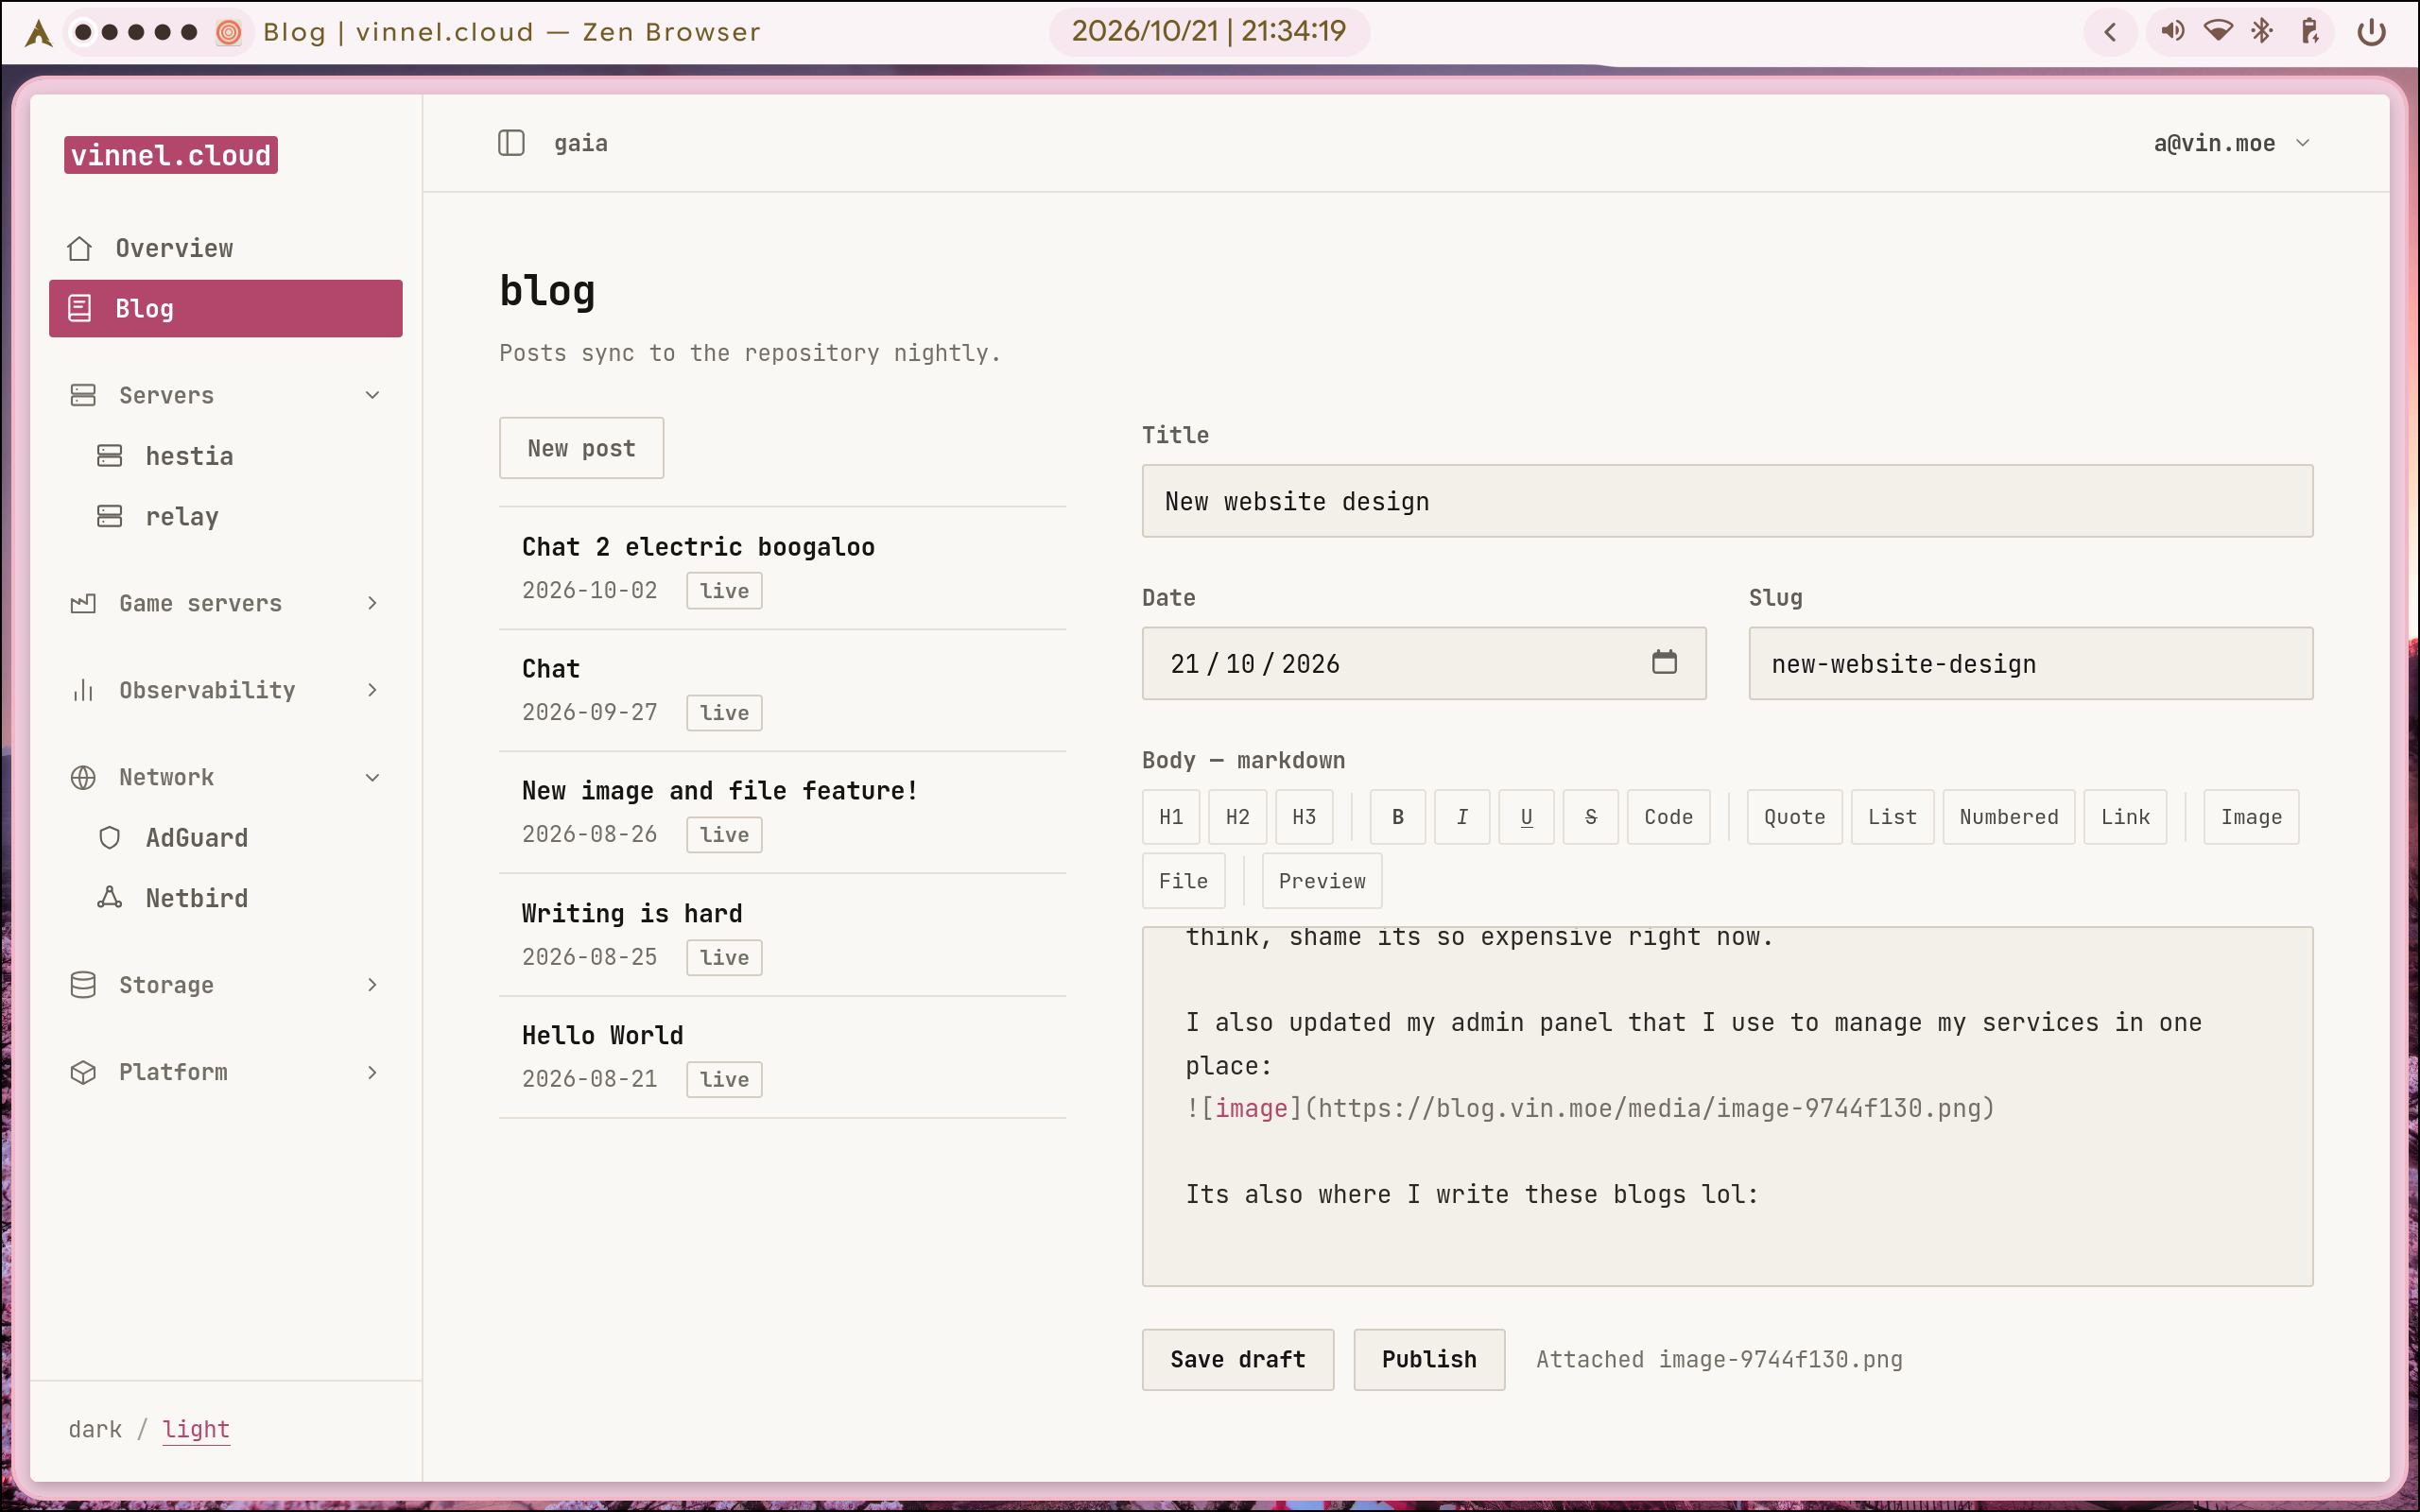
Task: Click the Zen Browser app icon in top bar
Action: [x=229, y=32]
